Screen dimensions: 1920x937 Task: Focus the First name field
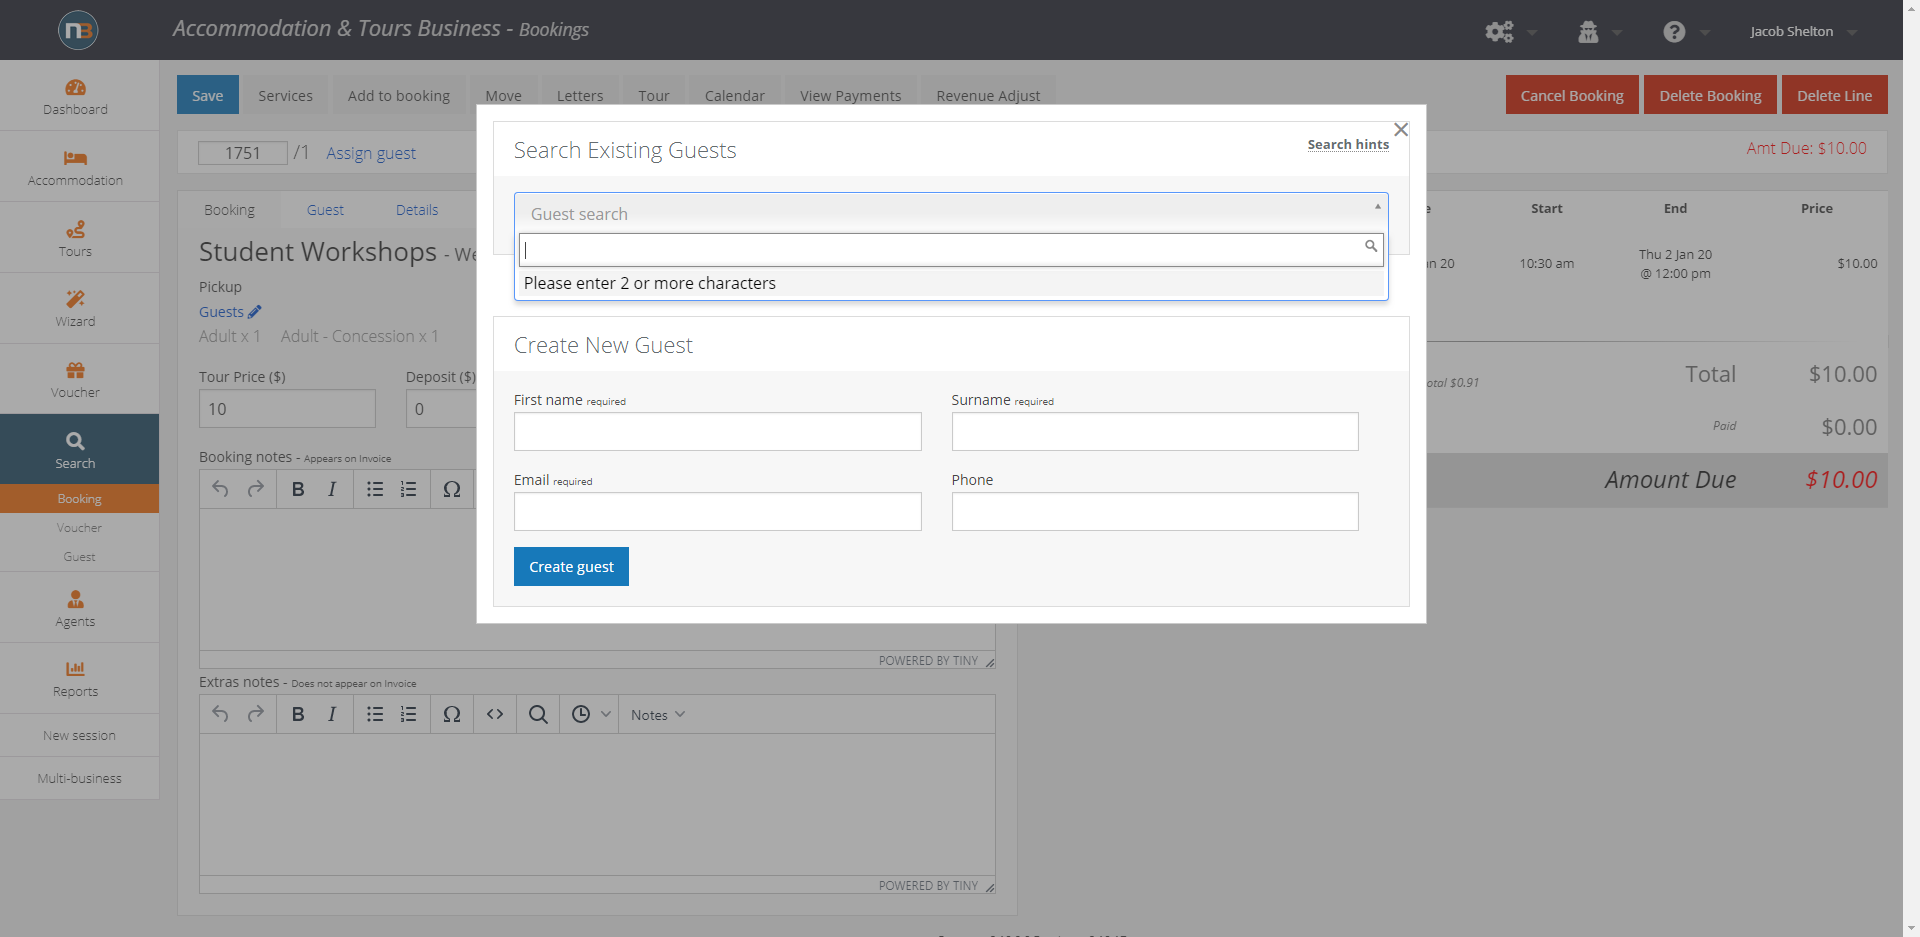718,431
